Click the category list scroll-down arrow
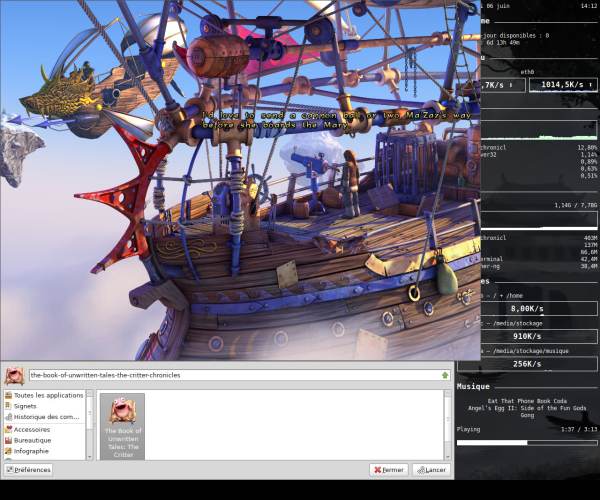 click(x=90, y=457)
